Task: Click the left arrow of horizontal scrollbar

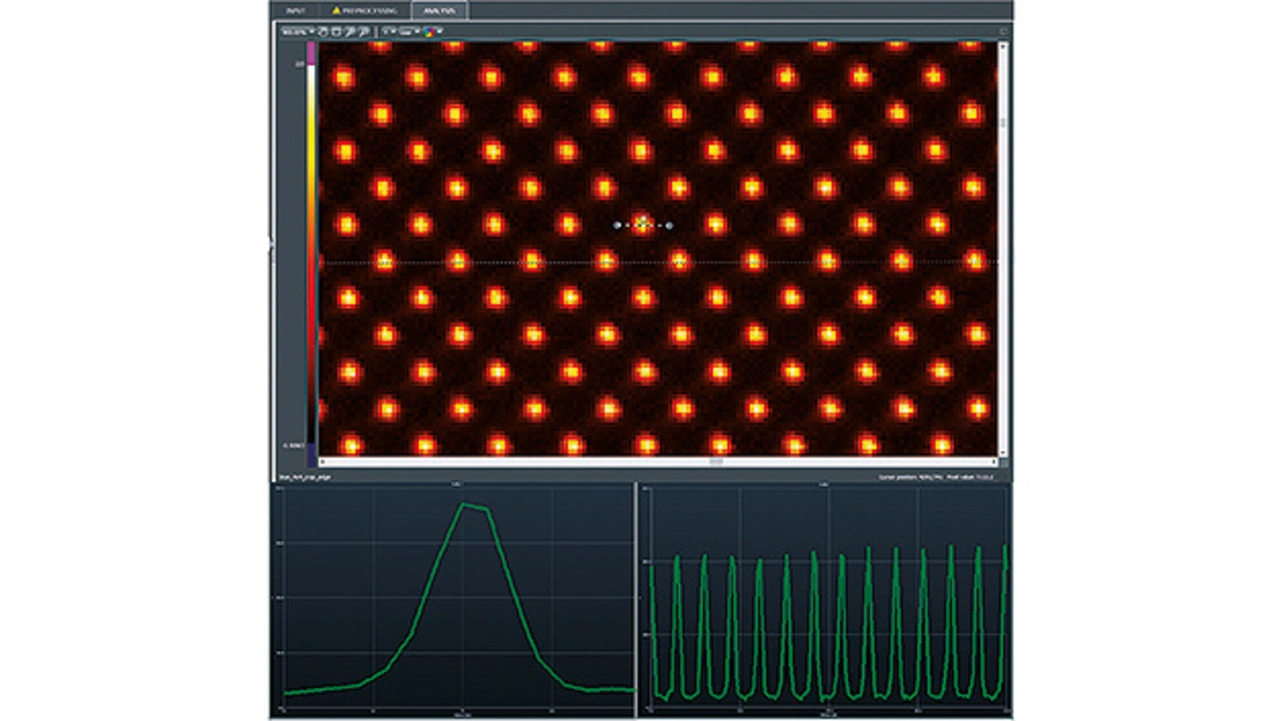Action: coord(323,462)
